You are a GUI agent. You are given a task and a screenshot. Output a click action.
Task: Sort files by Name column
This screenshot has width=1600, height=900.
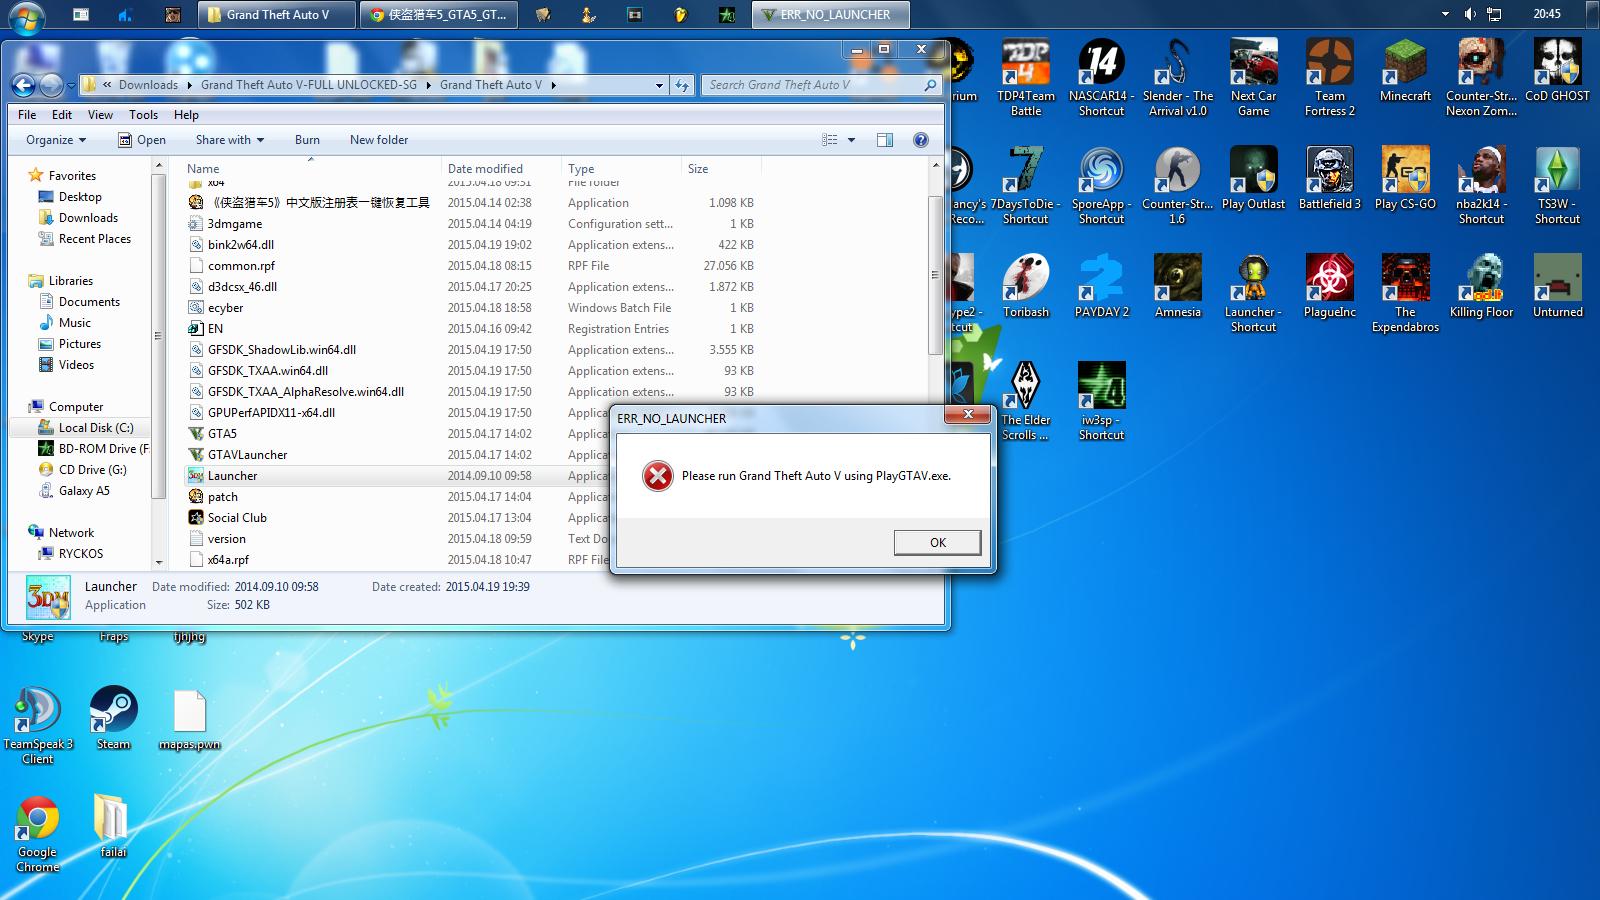click(x=203, y=169)
